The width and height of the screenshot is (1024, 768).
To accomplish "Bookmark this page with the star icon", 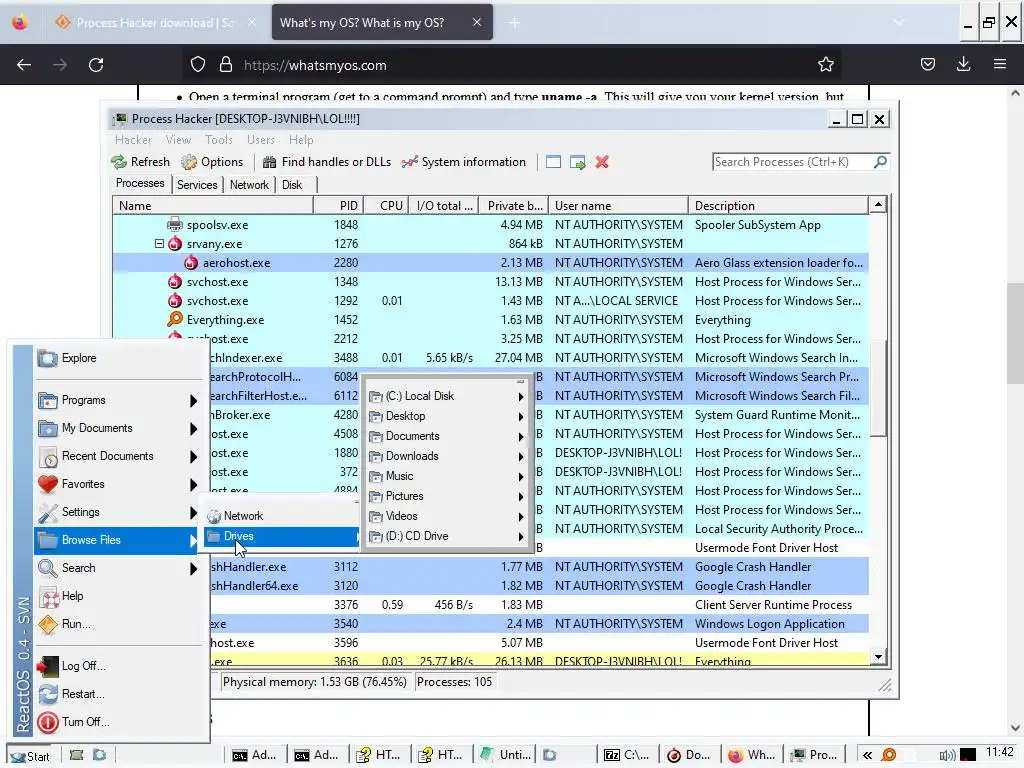I will click(825, 65).
